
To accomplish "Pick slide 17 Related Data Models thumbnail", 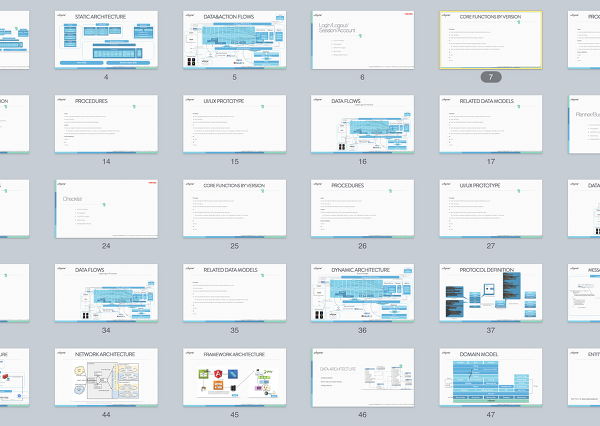I will click(490, 125).
